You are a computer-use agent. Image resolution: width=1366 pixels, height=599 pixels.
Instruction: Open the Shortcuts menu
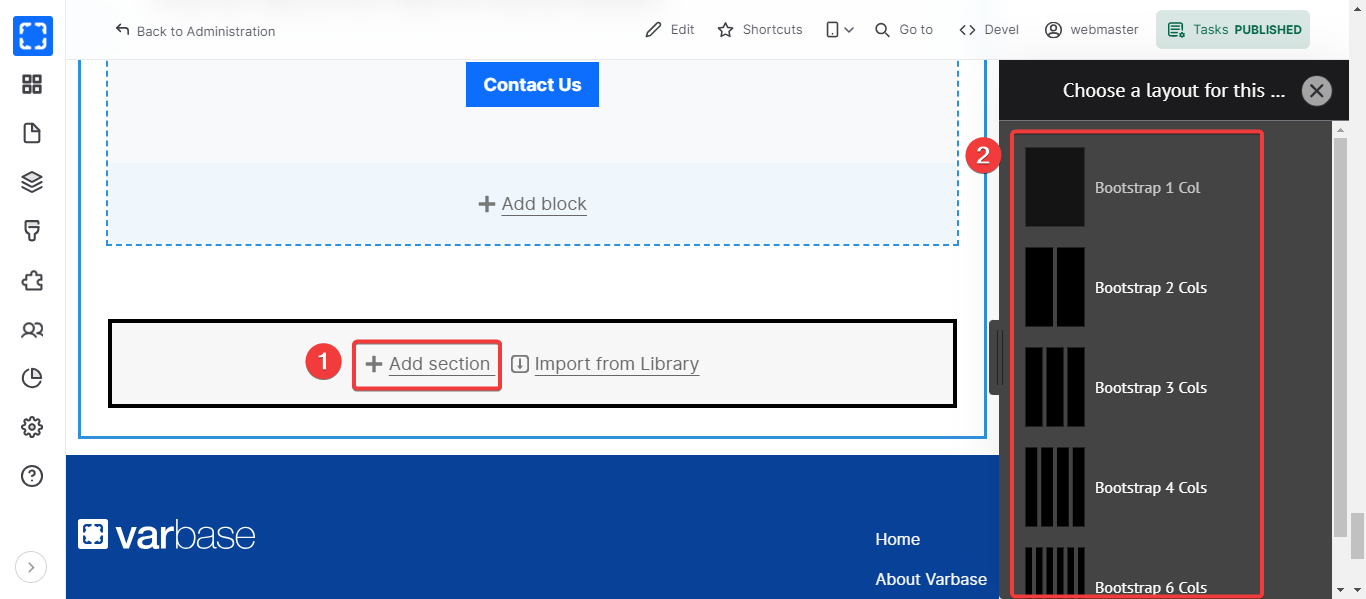[x=760, y=30]
